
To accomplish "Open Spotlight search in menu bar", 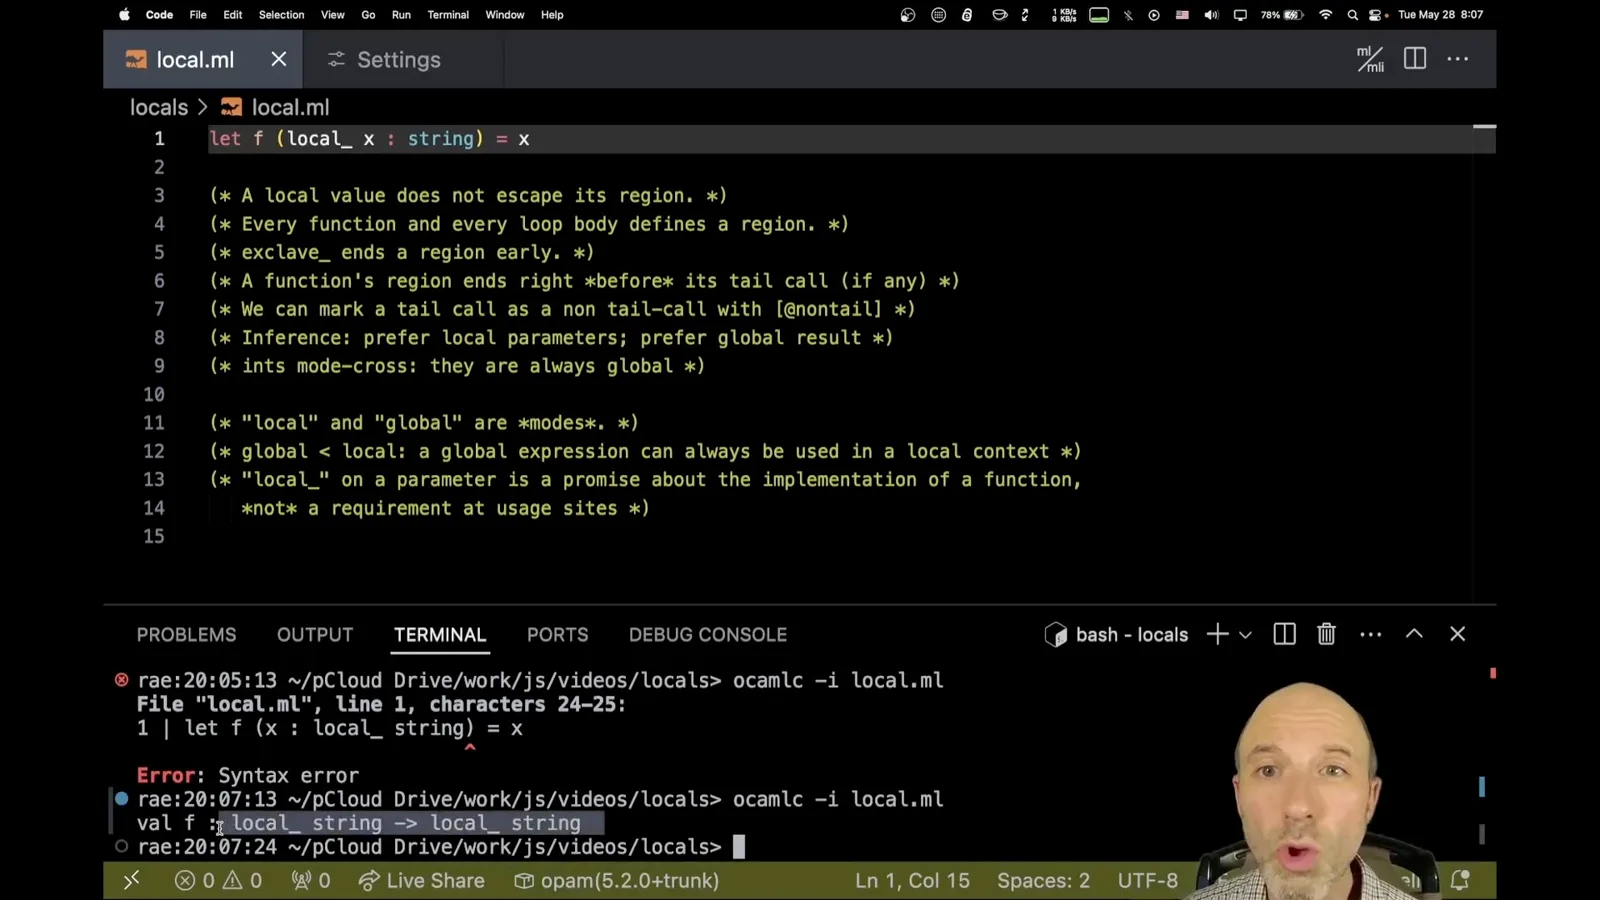I will pos(1353,15).
